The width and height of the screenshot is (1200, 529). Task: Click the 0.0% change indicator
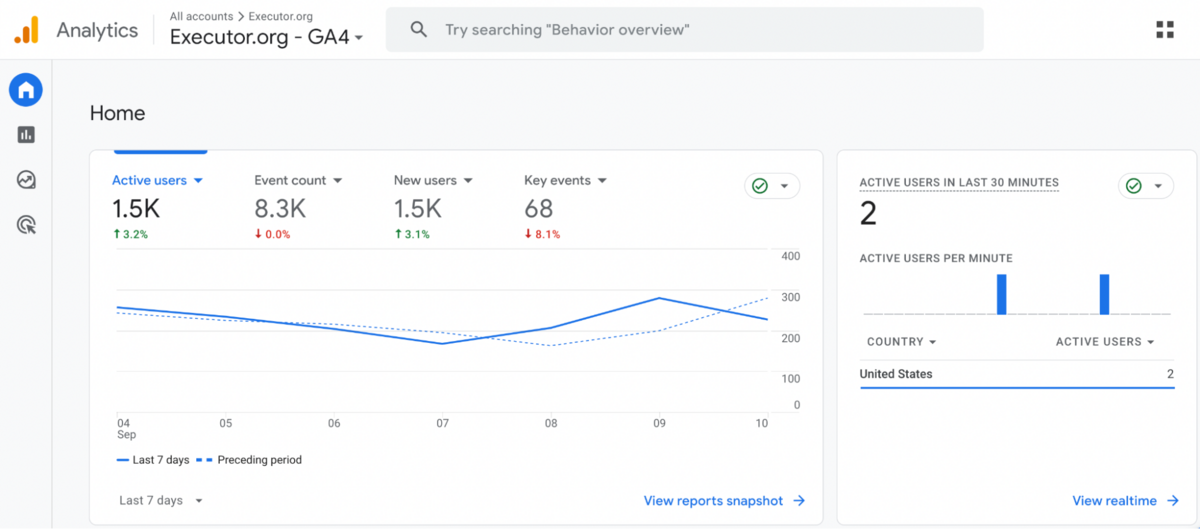tap(273, 234)
